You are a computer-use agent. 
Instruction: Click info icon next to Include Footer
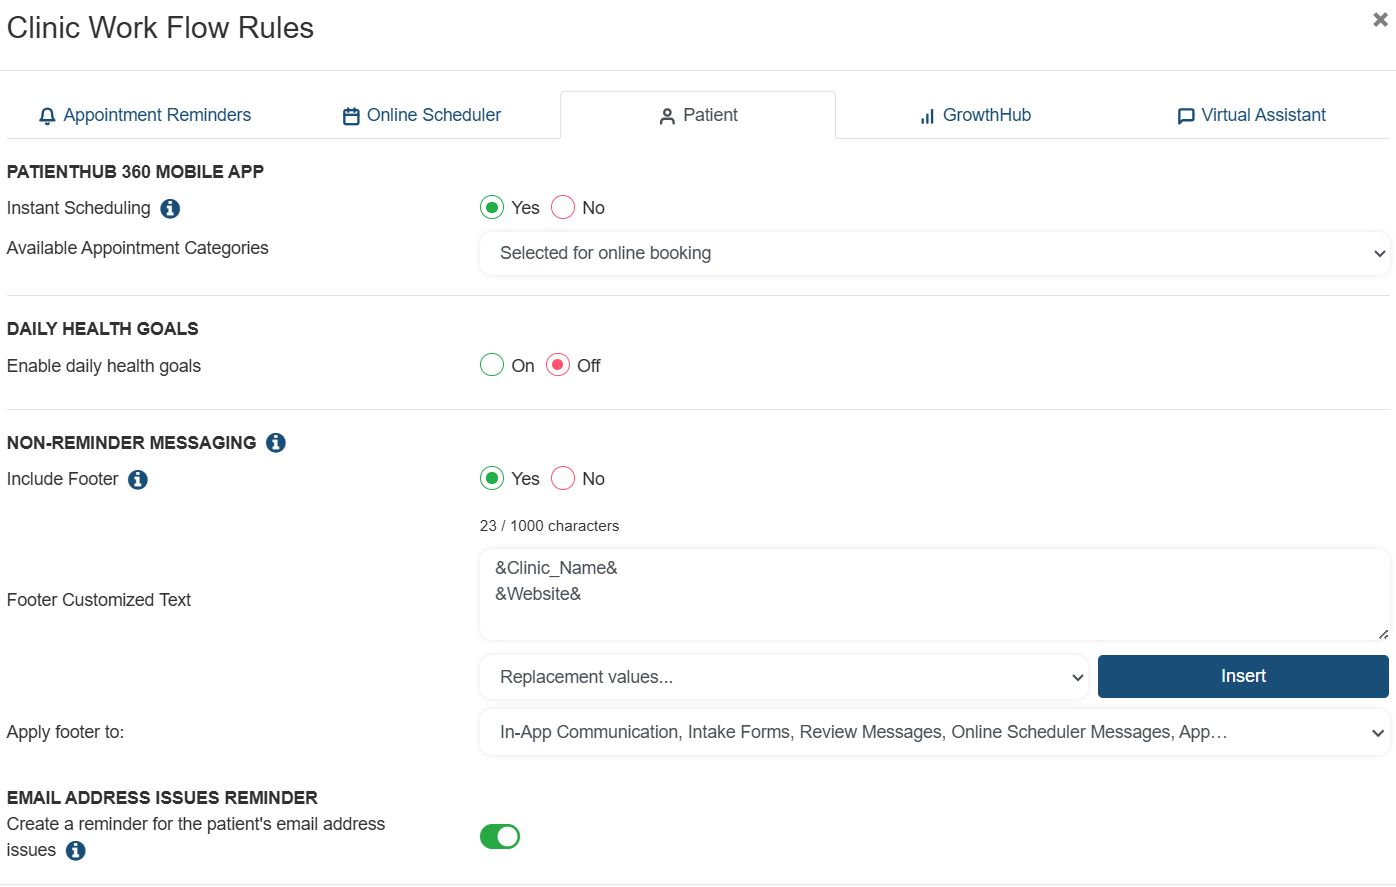point(138,479)
